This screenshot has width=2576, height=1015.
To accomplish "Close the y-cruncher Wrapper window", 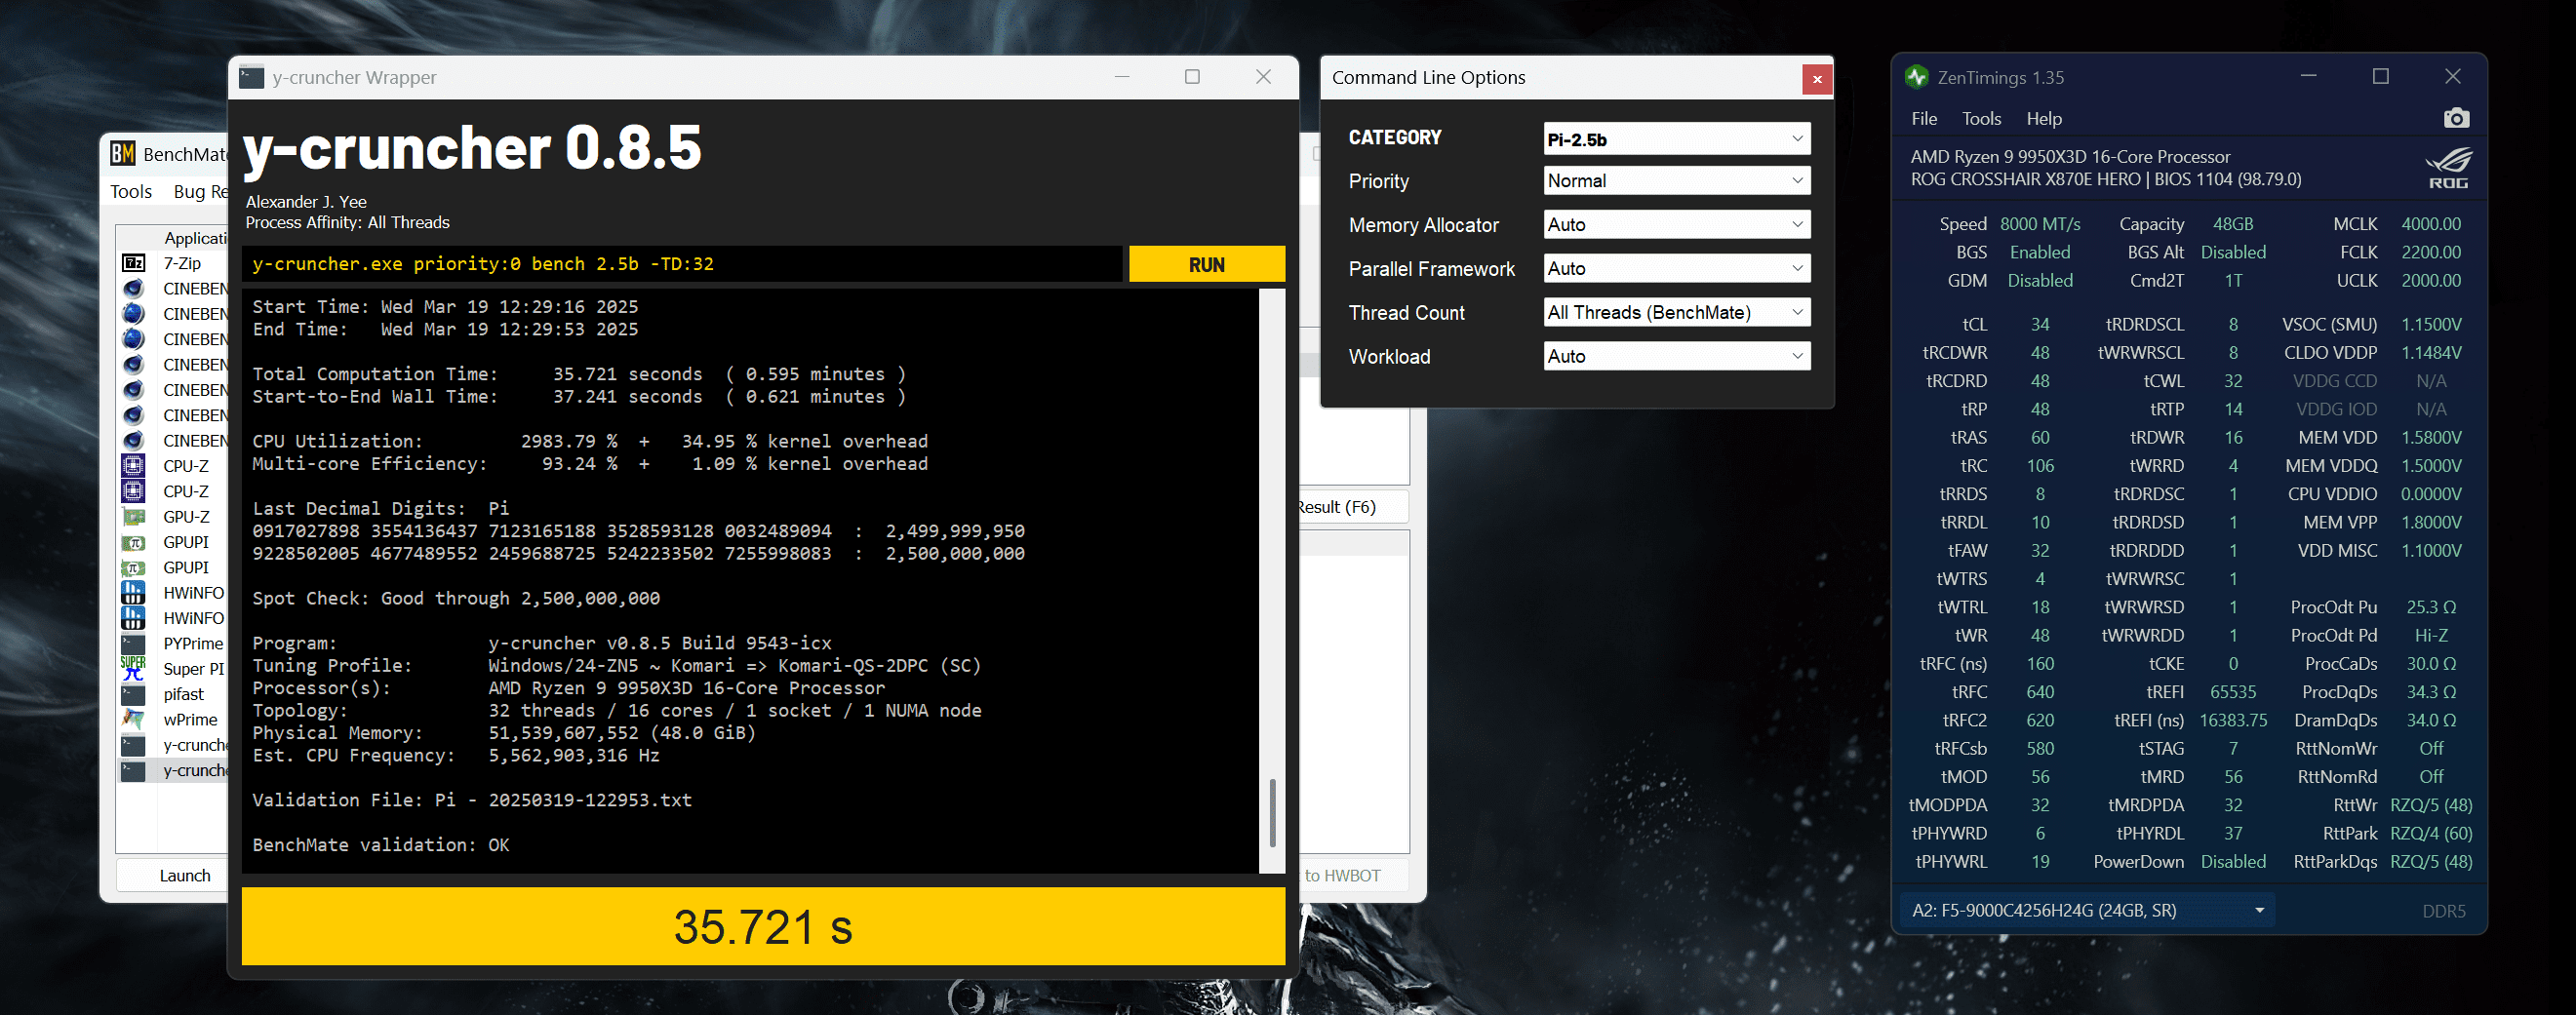I will (1263, 77).
